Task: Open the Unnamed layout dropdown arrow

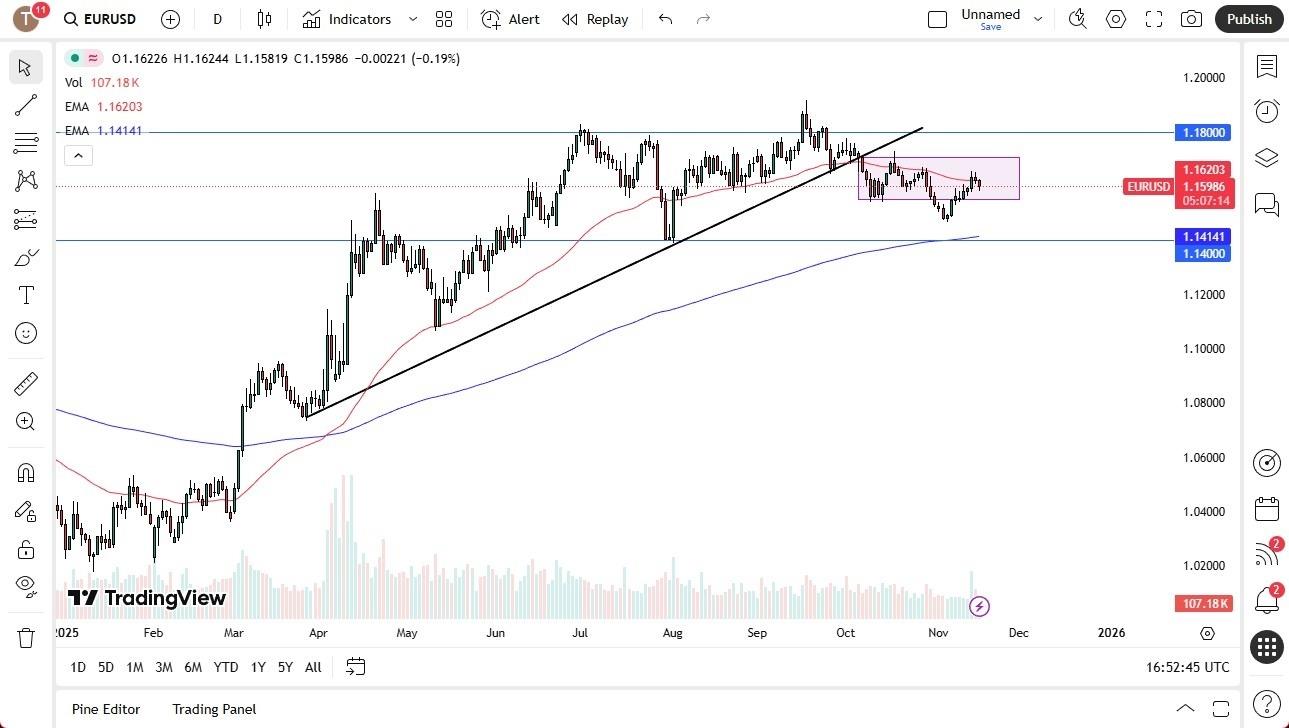Action: pos(1038,19)
